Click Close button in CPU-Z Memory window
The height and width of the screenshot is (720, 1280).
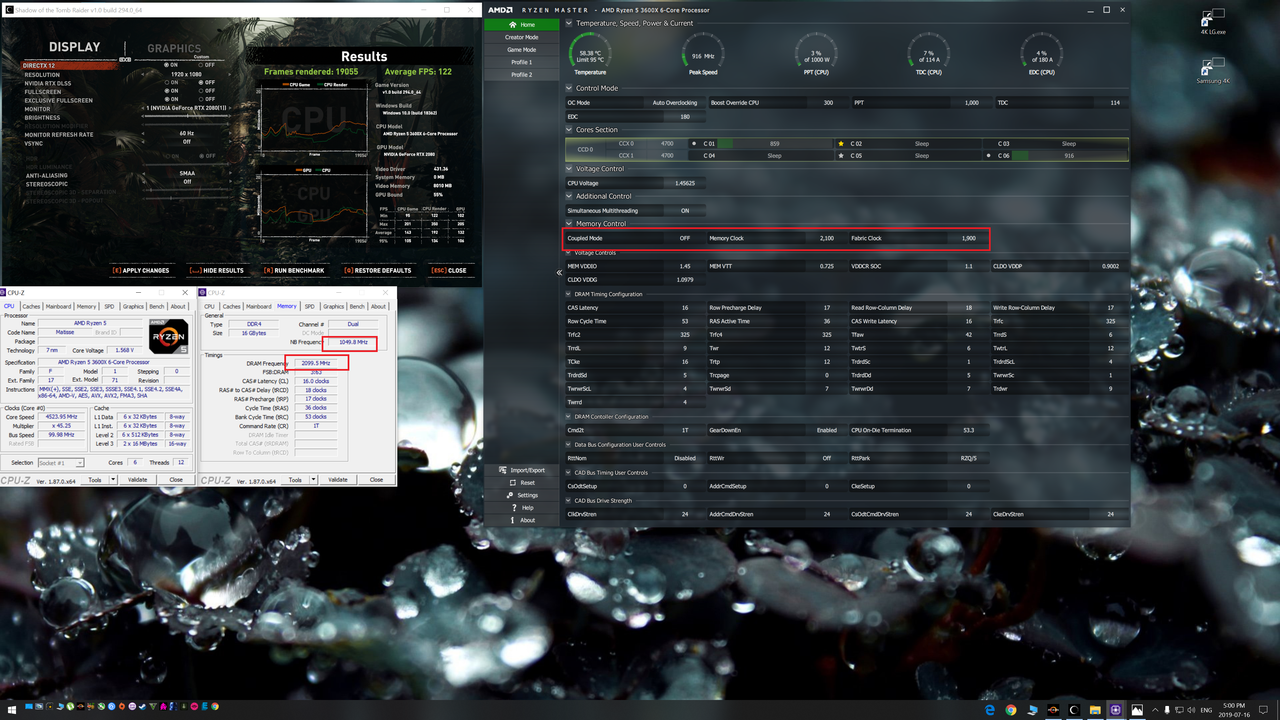click(x=376, y=480)
